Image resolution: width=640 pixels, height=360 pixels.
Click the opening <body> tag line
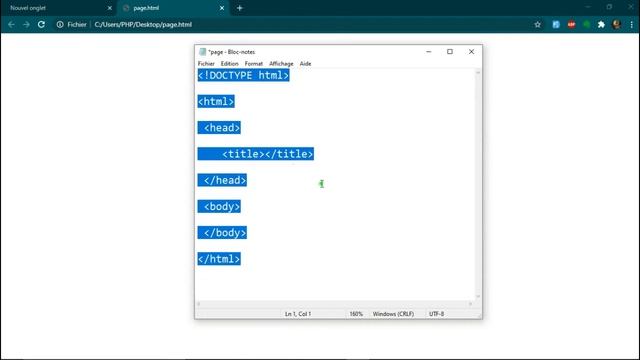click(x=219, y=207)
